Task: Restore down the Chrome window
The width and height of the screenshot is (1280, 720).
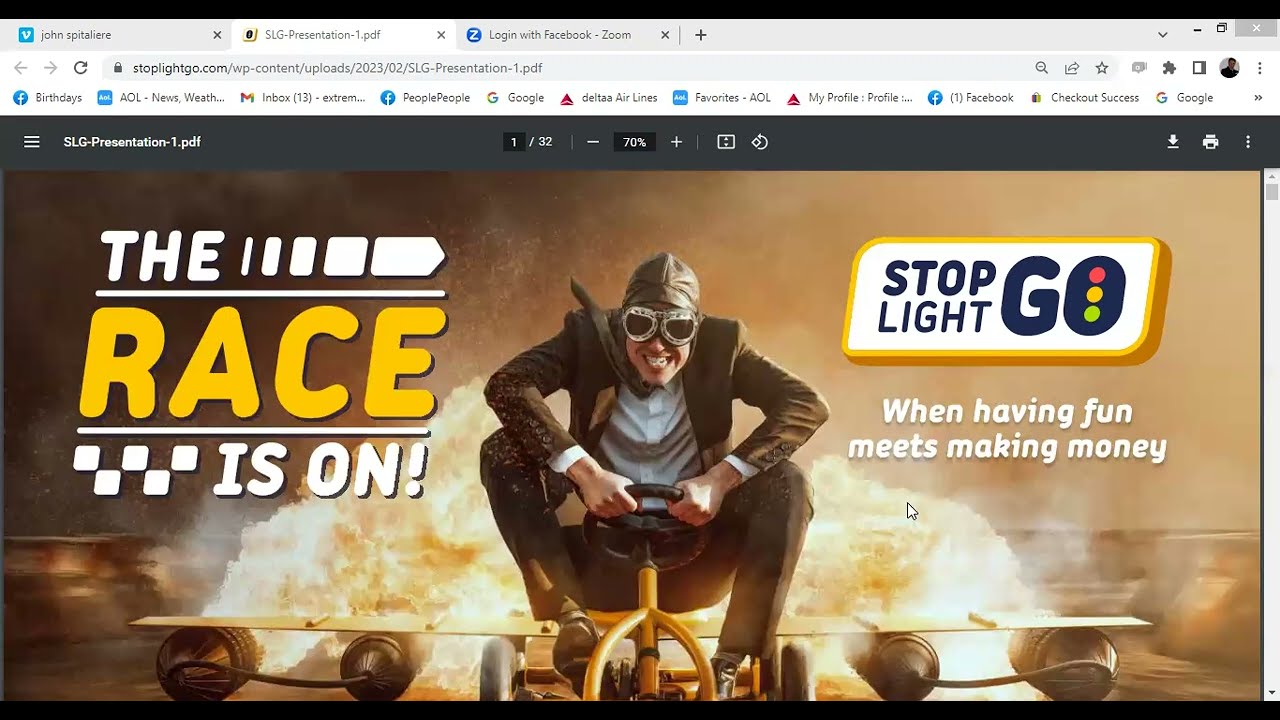Action: coord(1222,29)
